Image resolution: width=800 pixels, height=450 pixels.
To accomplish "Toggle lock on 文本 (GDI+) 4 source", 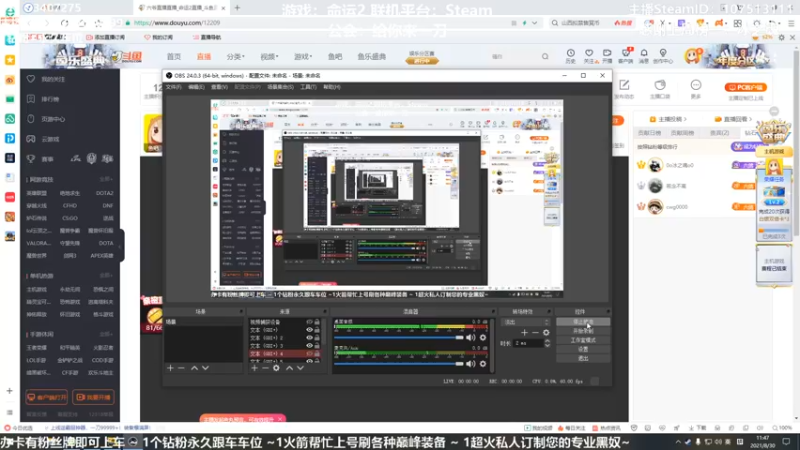I will pyautogui.click(x=317, y=354).
